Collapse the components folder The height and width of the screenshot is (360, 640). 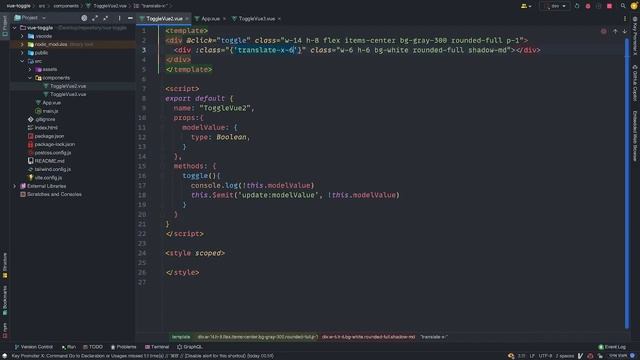click(30, 78)
